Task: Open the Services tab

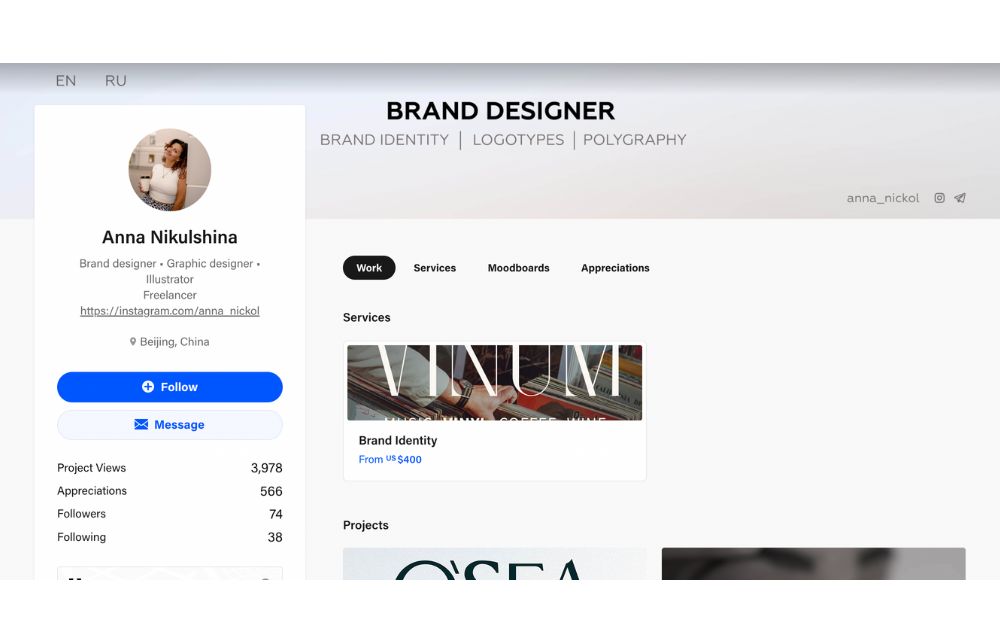Action: (x=434, y=268)
